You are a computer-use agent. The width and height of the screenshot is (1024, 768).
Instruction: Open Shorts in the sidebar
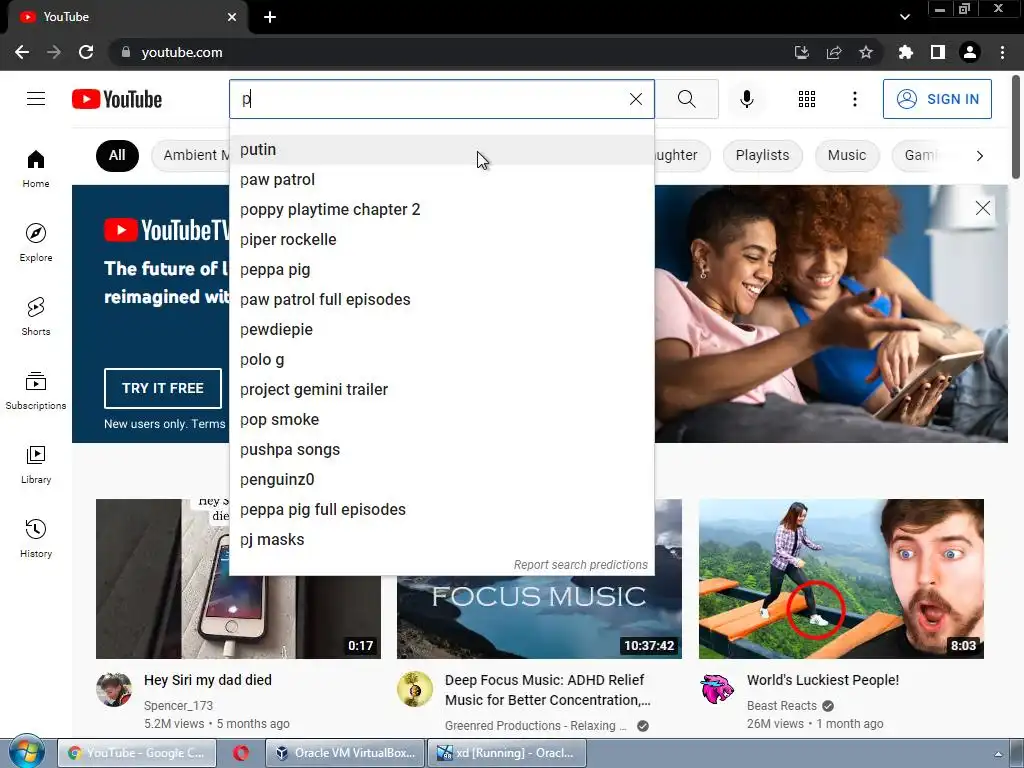click(x=36, y=317)
